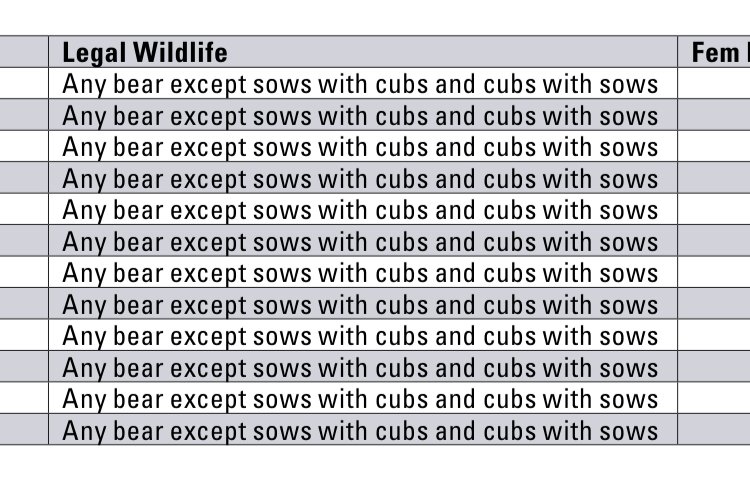Click the second row's Any bear text
The image size is (750, 501).
point(360,115)
